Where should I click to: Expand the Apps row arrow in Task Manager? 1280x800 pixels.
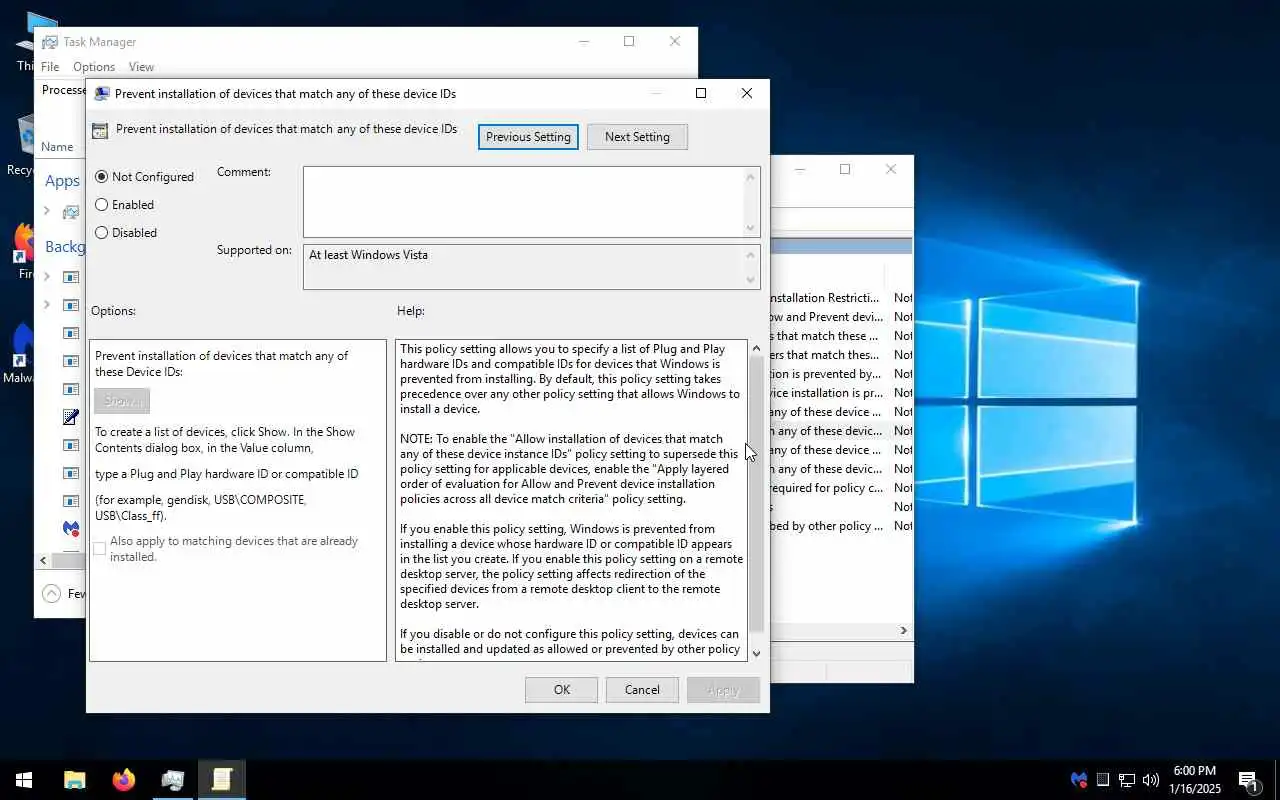pos(46,211)
